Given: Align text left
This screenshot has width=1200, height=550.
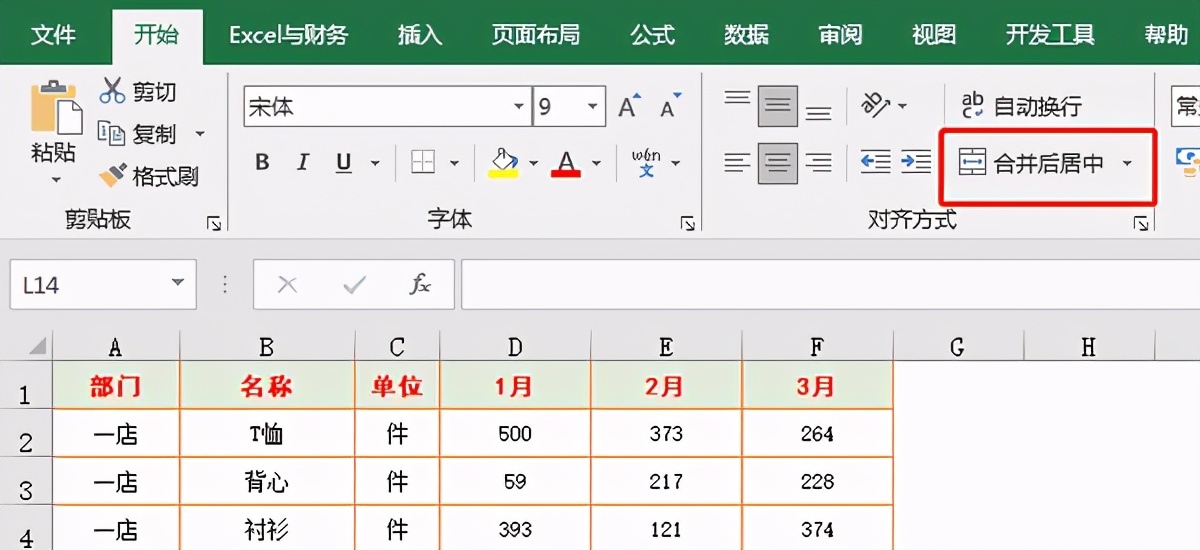Looking at the screenshot, I should click(737, 162).
